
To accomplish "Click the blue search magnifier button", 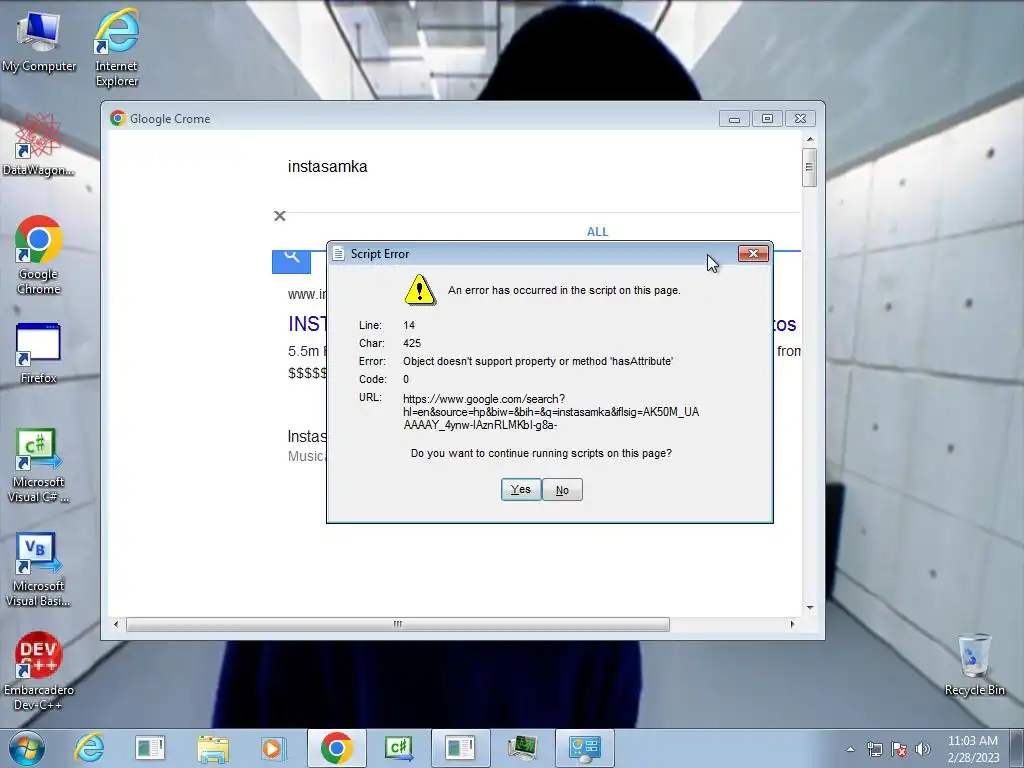I will coord(291,261).
